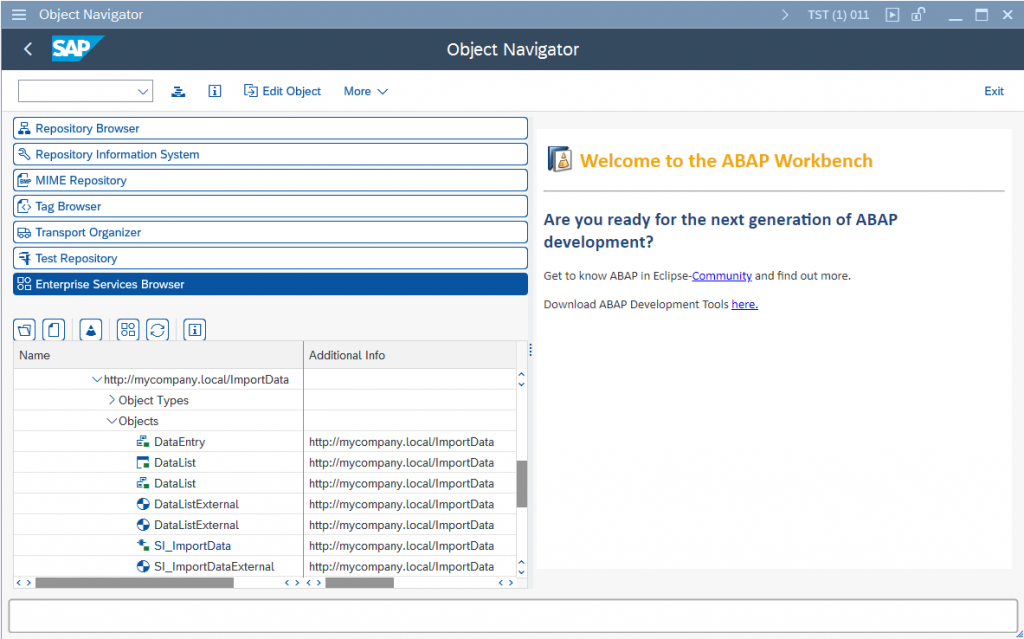Click the create document icon in tree toolbar
Viewport: 1024px width, 639px height.
point(54,329)
